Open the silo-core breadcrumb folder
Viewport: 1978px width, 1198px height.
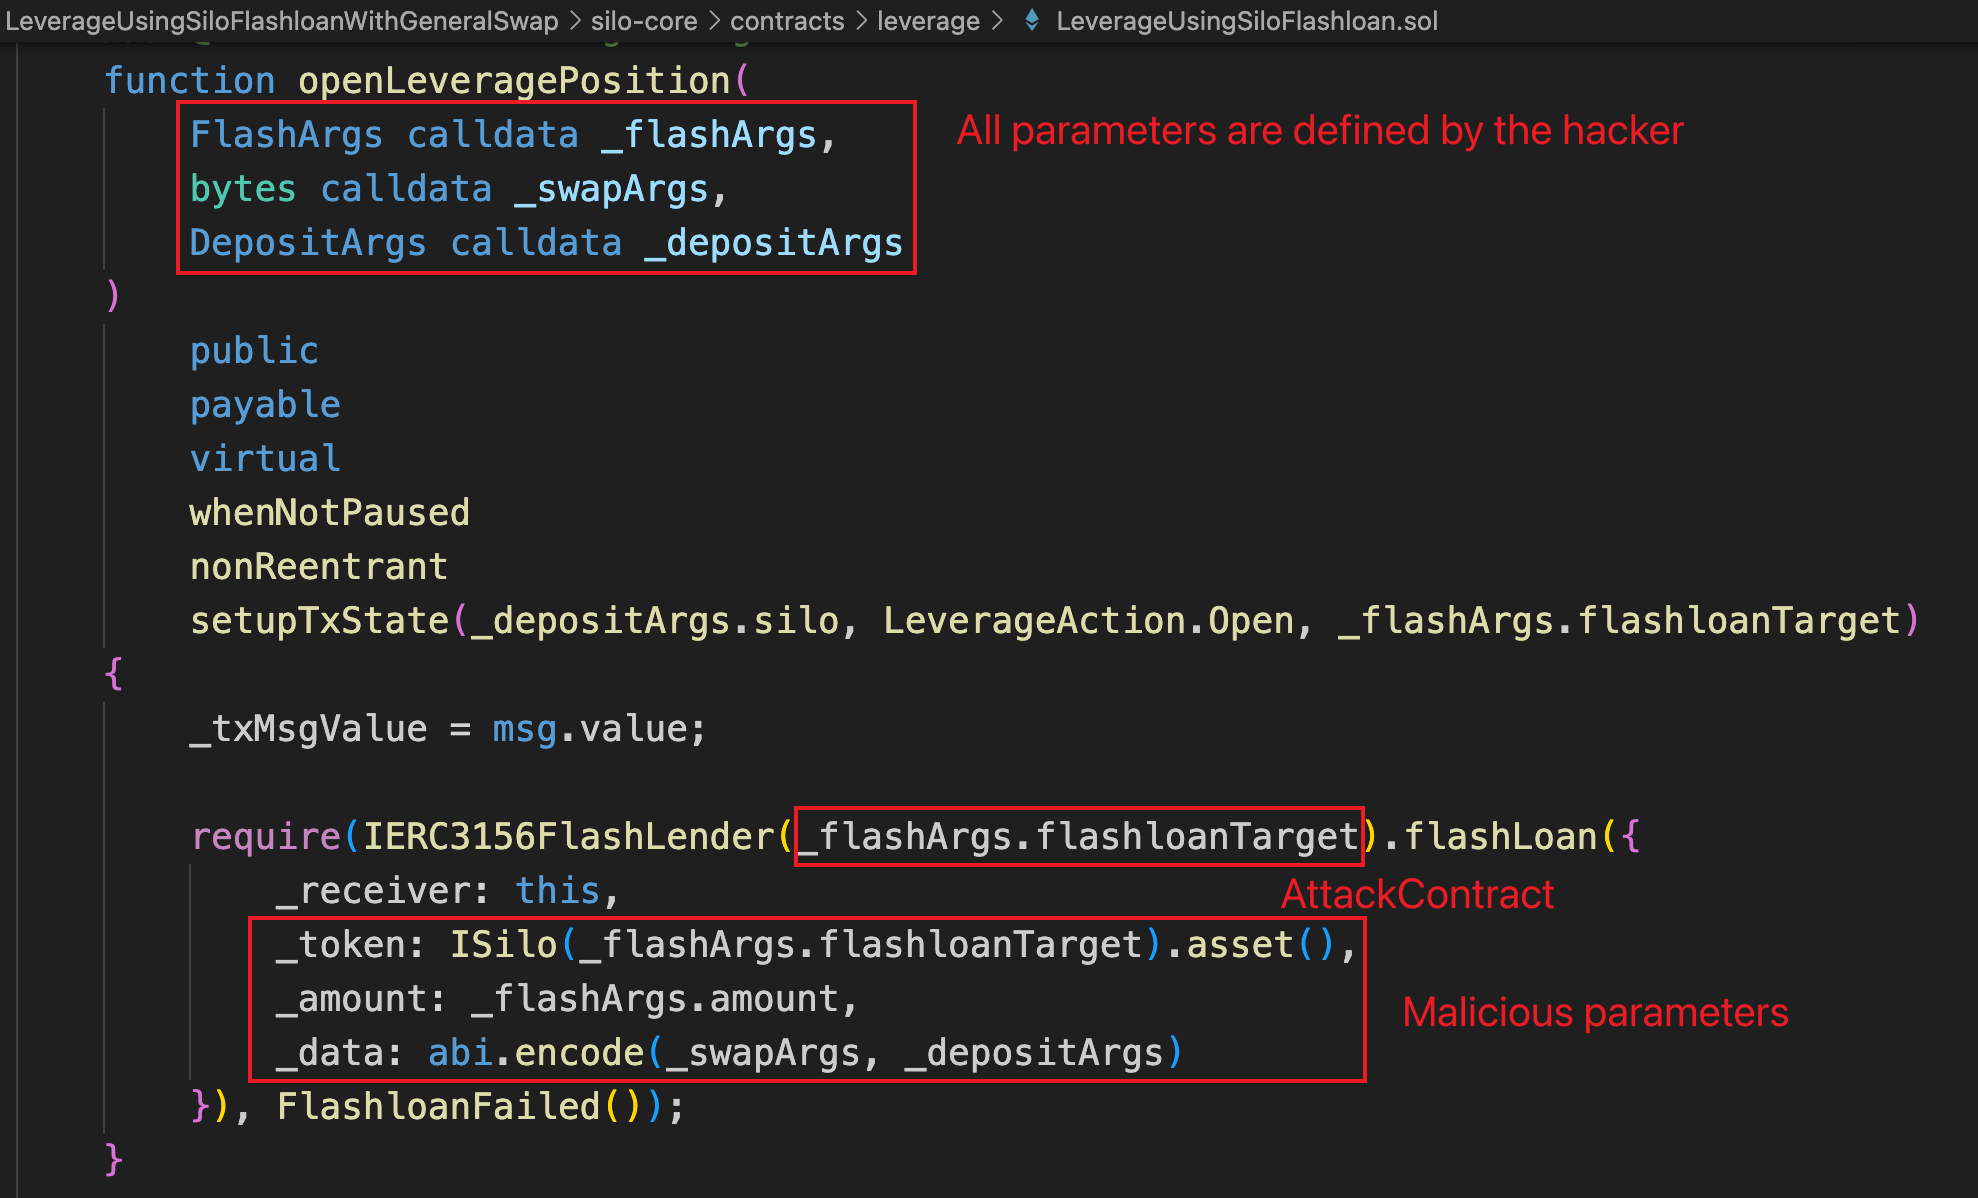coord(643,21)
